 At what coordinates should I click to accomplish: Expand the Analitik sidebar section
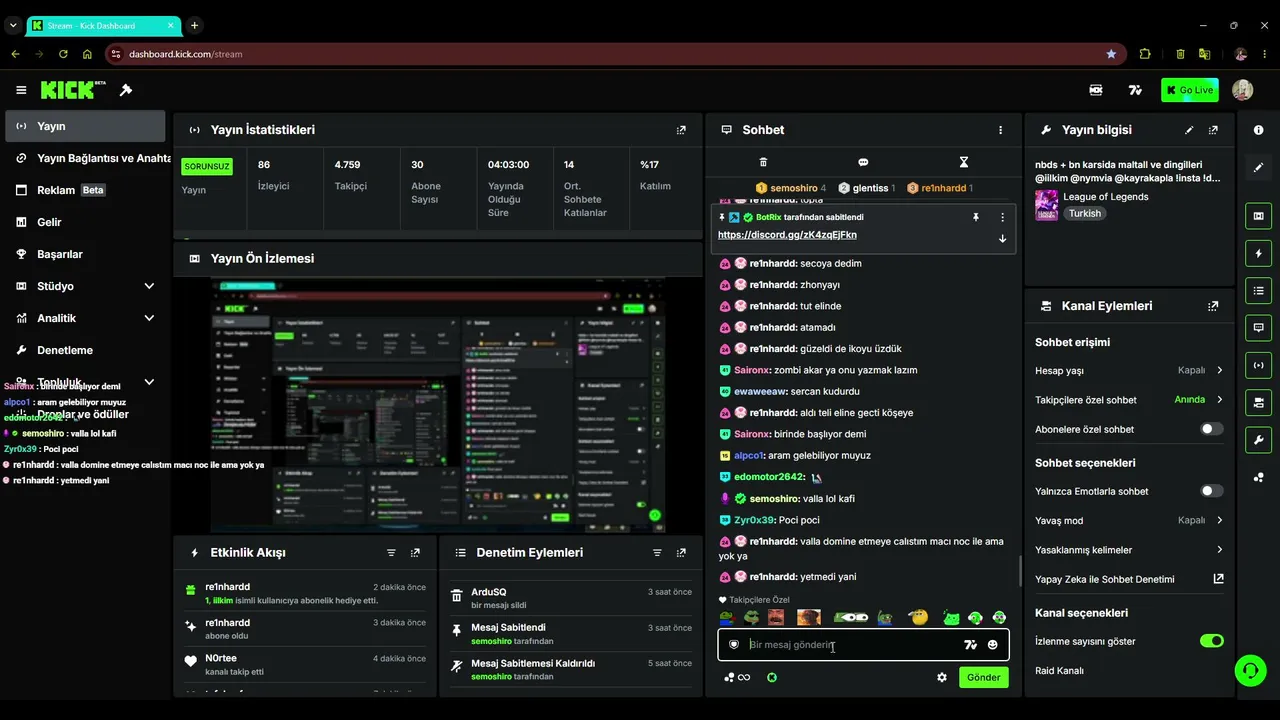(x=149, y=318)
